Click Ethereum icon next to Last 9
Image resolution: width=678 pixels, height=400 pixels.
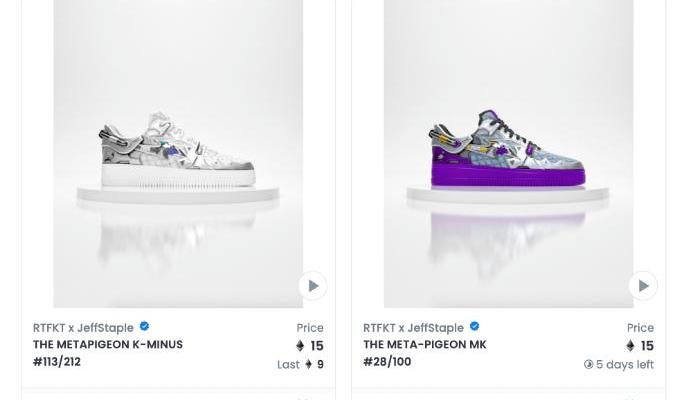[x=308, y=365]
